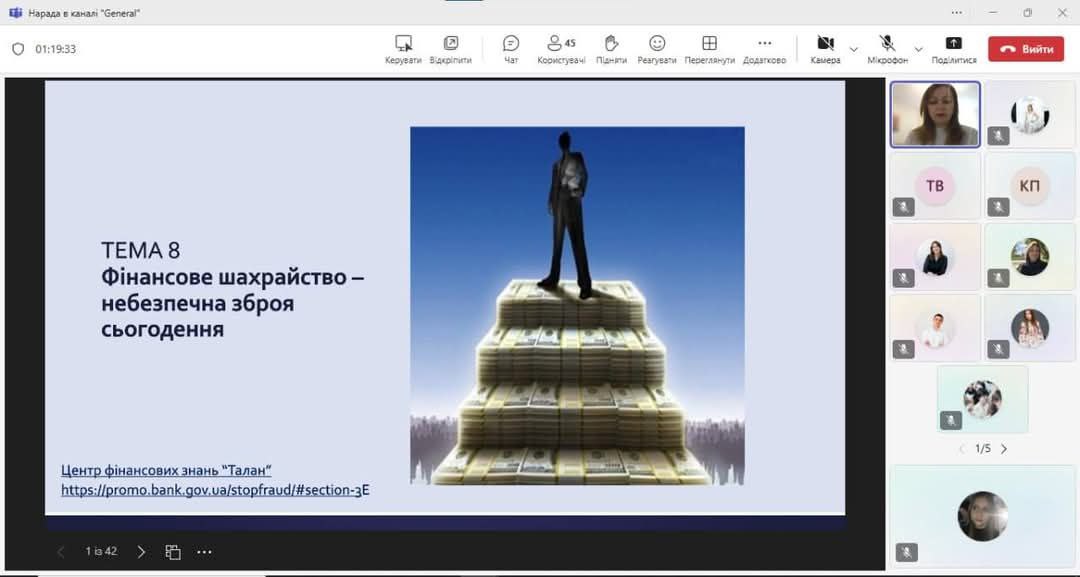Click Відкріпити to pop out content
The image size is (1080, 577).
[x=450, y=50]
